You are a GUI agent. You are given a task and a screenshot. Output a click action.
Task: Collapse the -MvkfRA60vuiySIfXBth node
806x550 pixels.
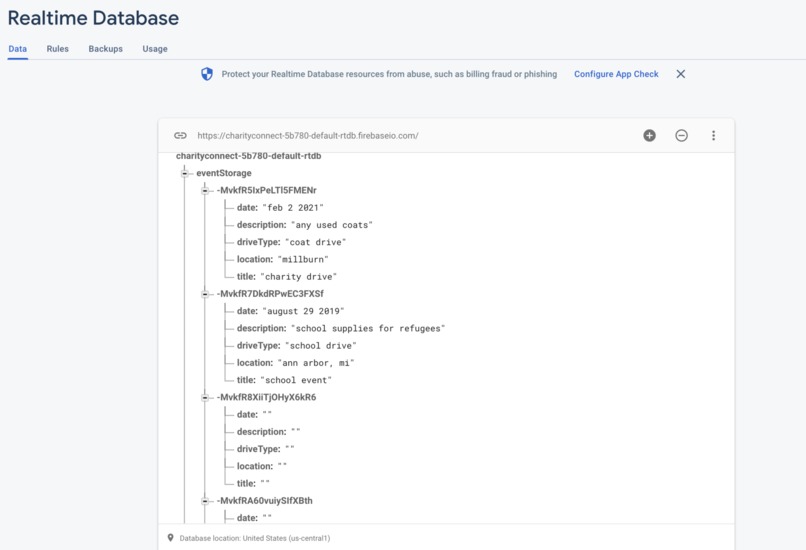(x=205, y=501)
